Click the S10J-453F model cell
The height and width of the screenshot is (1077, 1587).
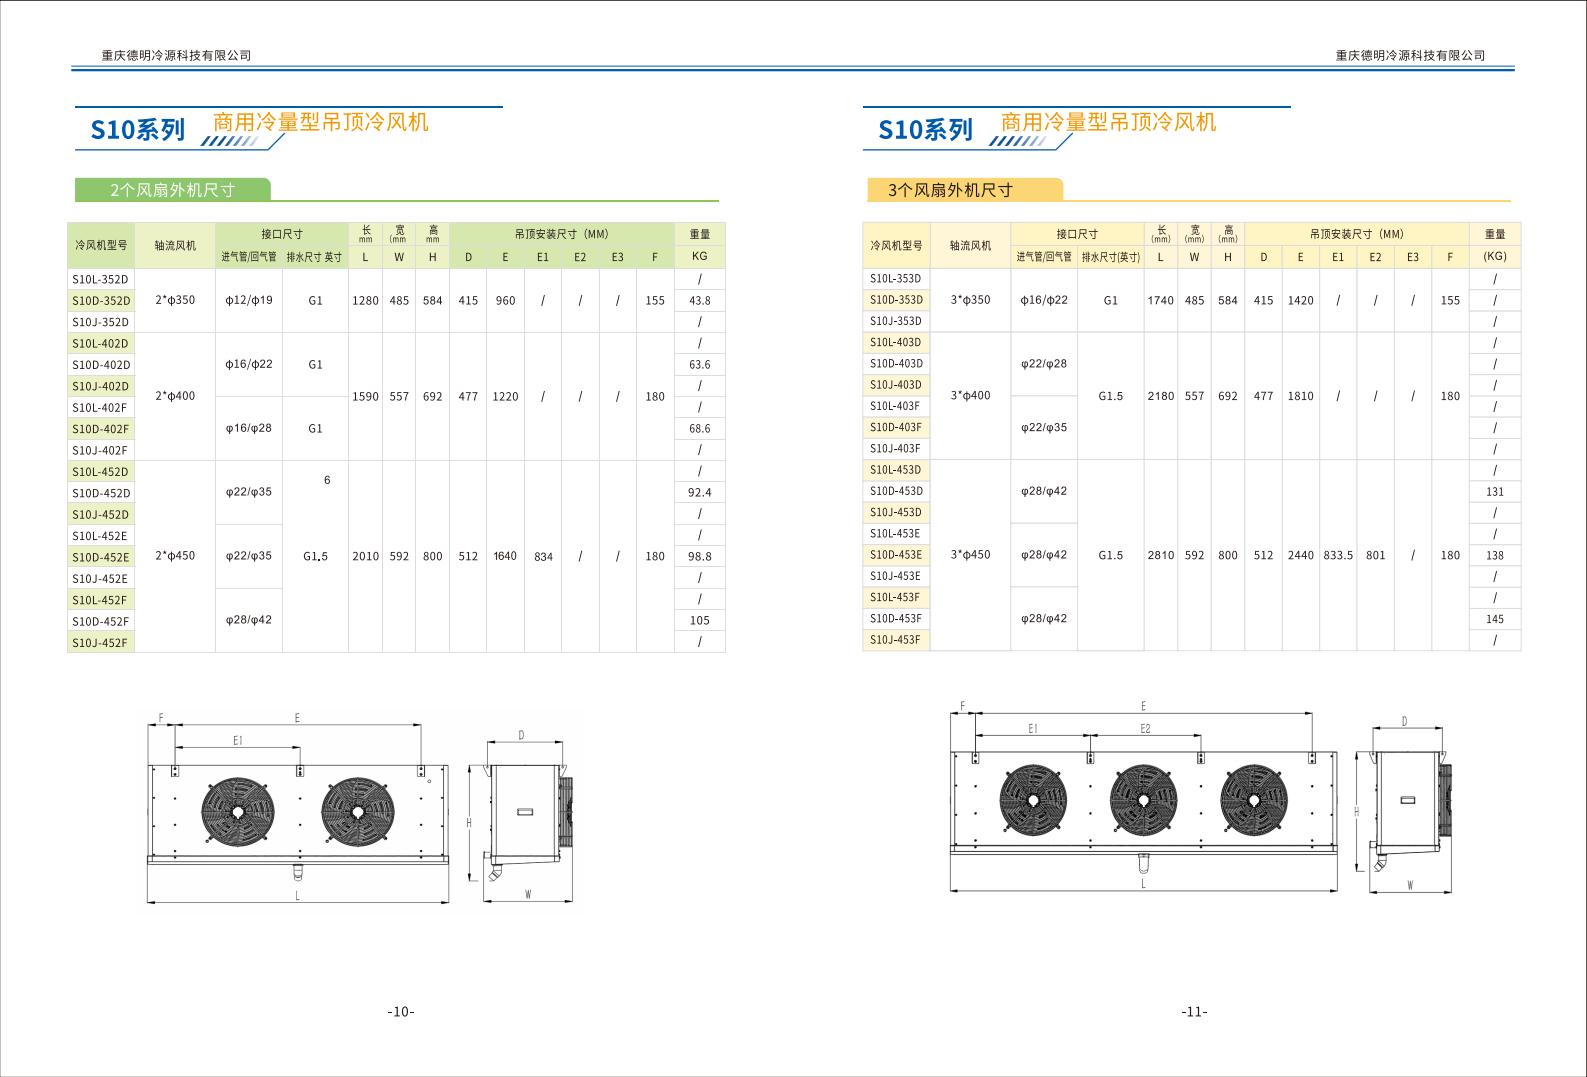[895, 640]
